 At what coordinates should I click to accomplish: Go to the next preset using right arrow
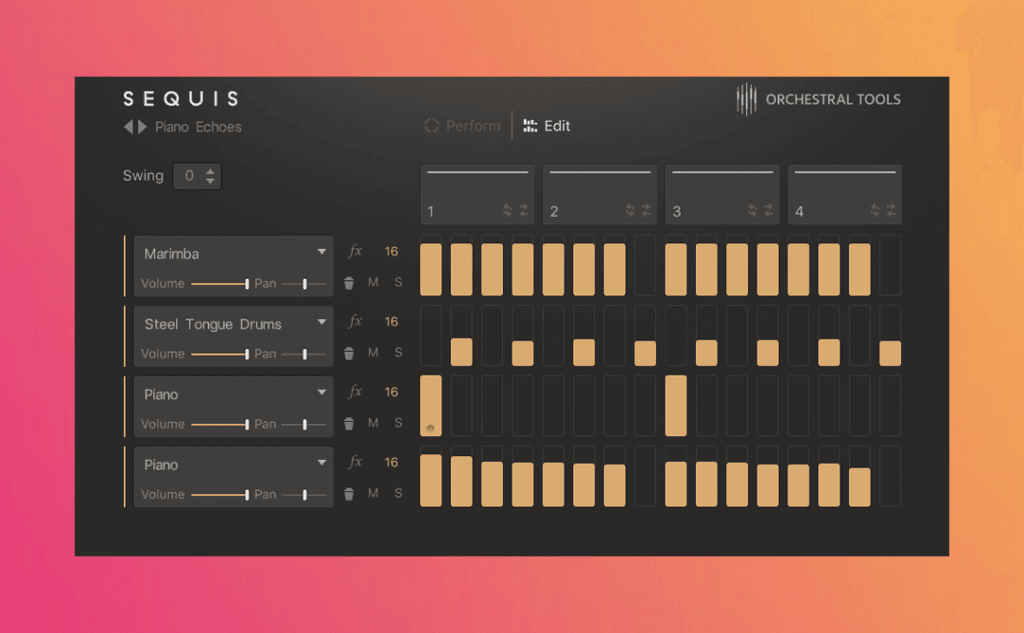[143, 127]
